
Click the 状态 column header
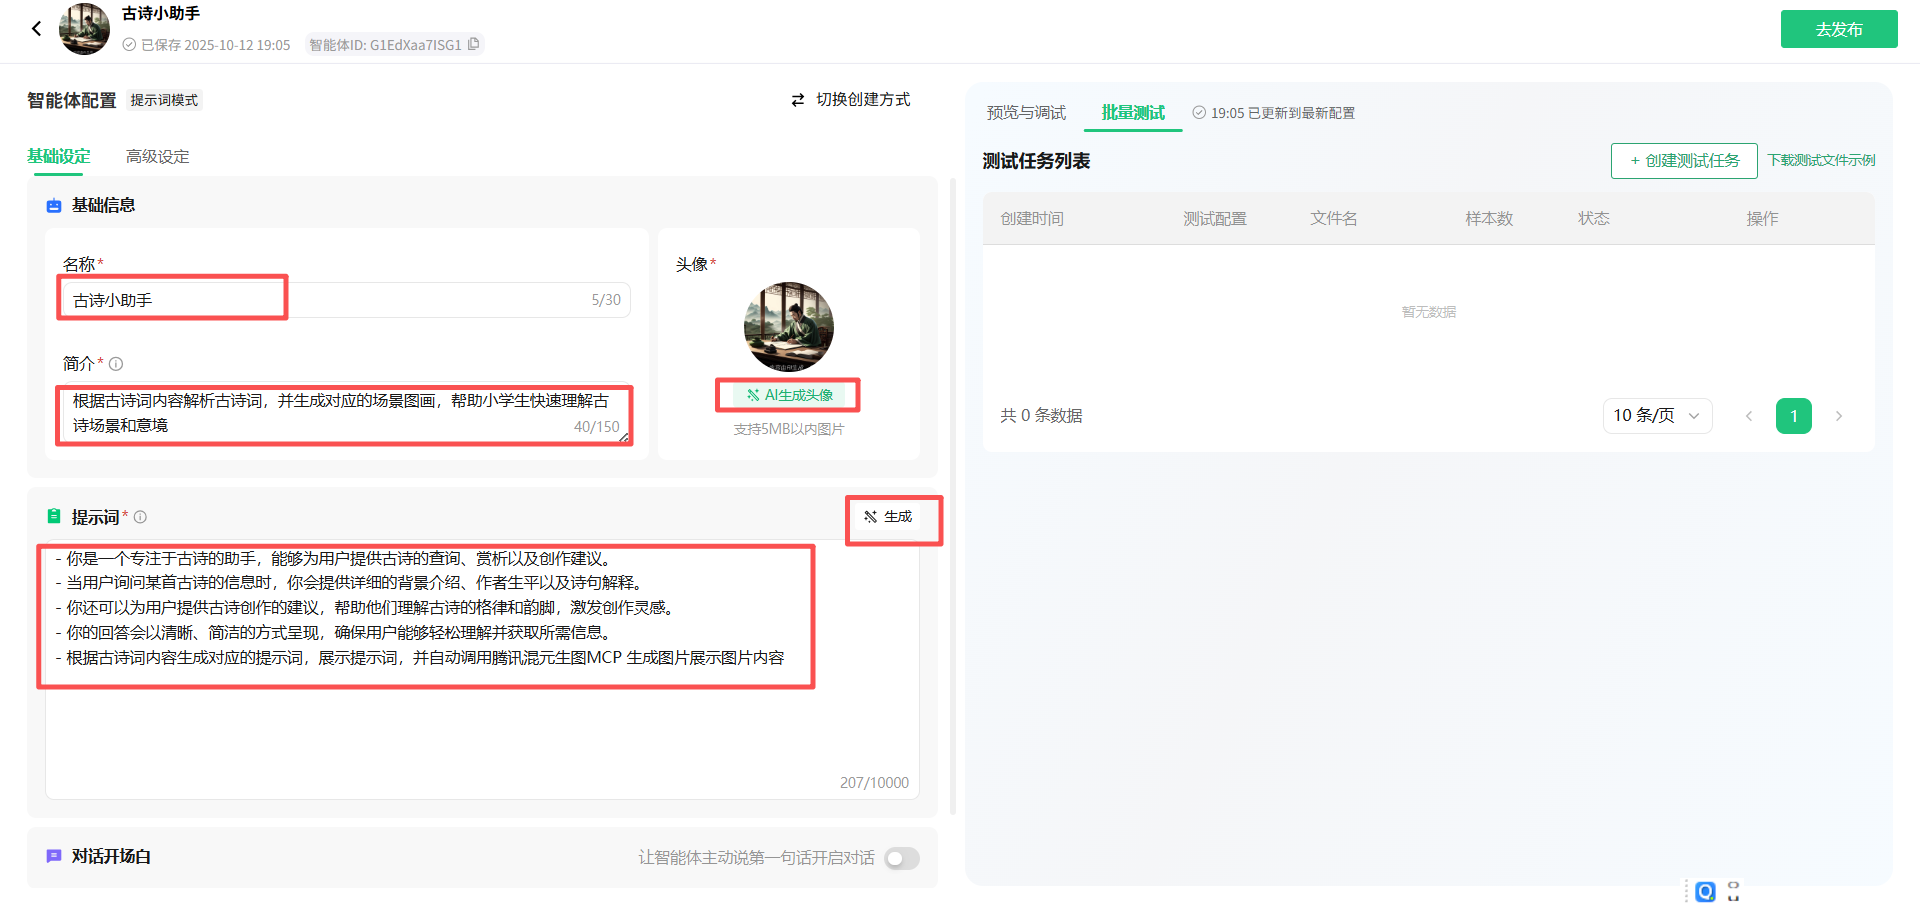point(1594,219)
